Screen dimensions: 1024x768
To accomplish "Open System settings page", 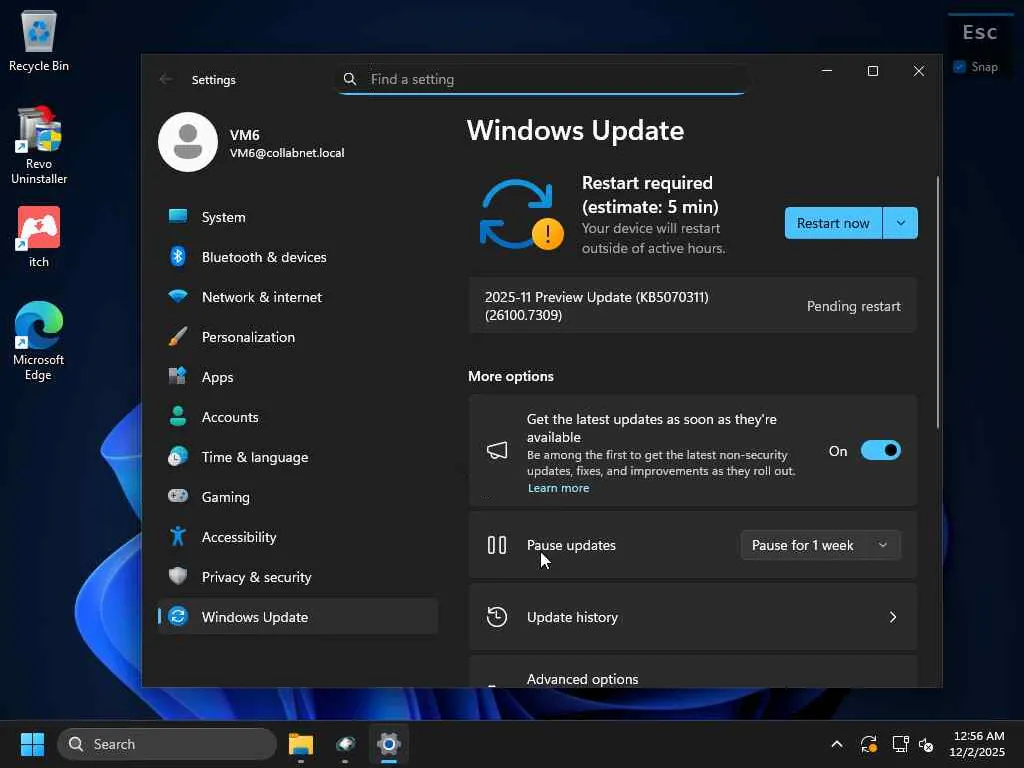I will click(298, 217).
